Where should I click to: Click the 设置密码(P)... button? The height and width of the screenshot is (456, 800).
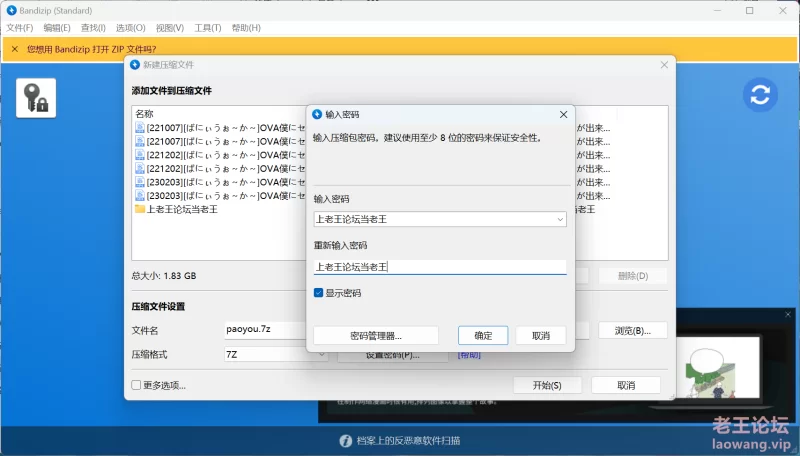tap(393, 356)
